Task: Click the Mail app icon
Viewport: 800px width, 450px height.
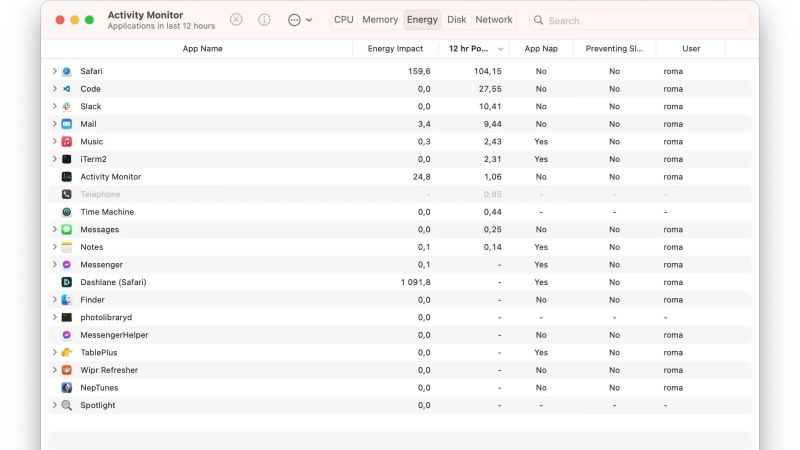Action: [67, 124]
